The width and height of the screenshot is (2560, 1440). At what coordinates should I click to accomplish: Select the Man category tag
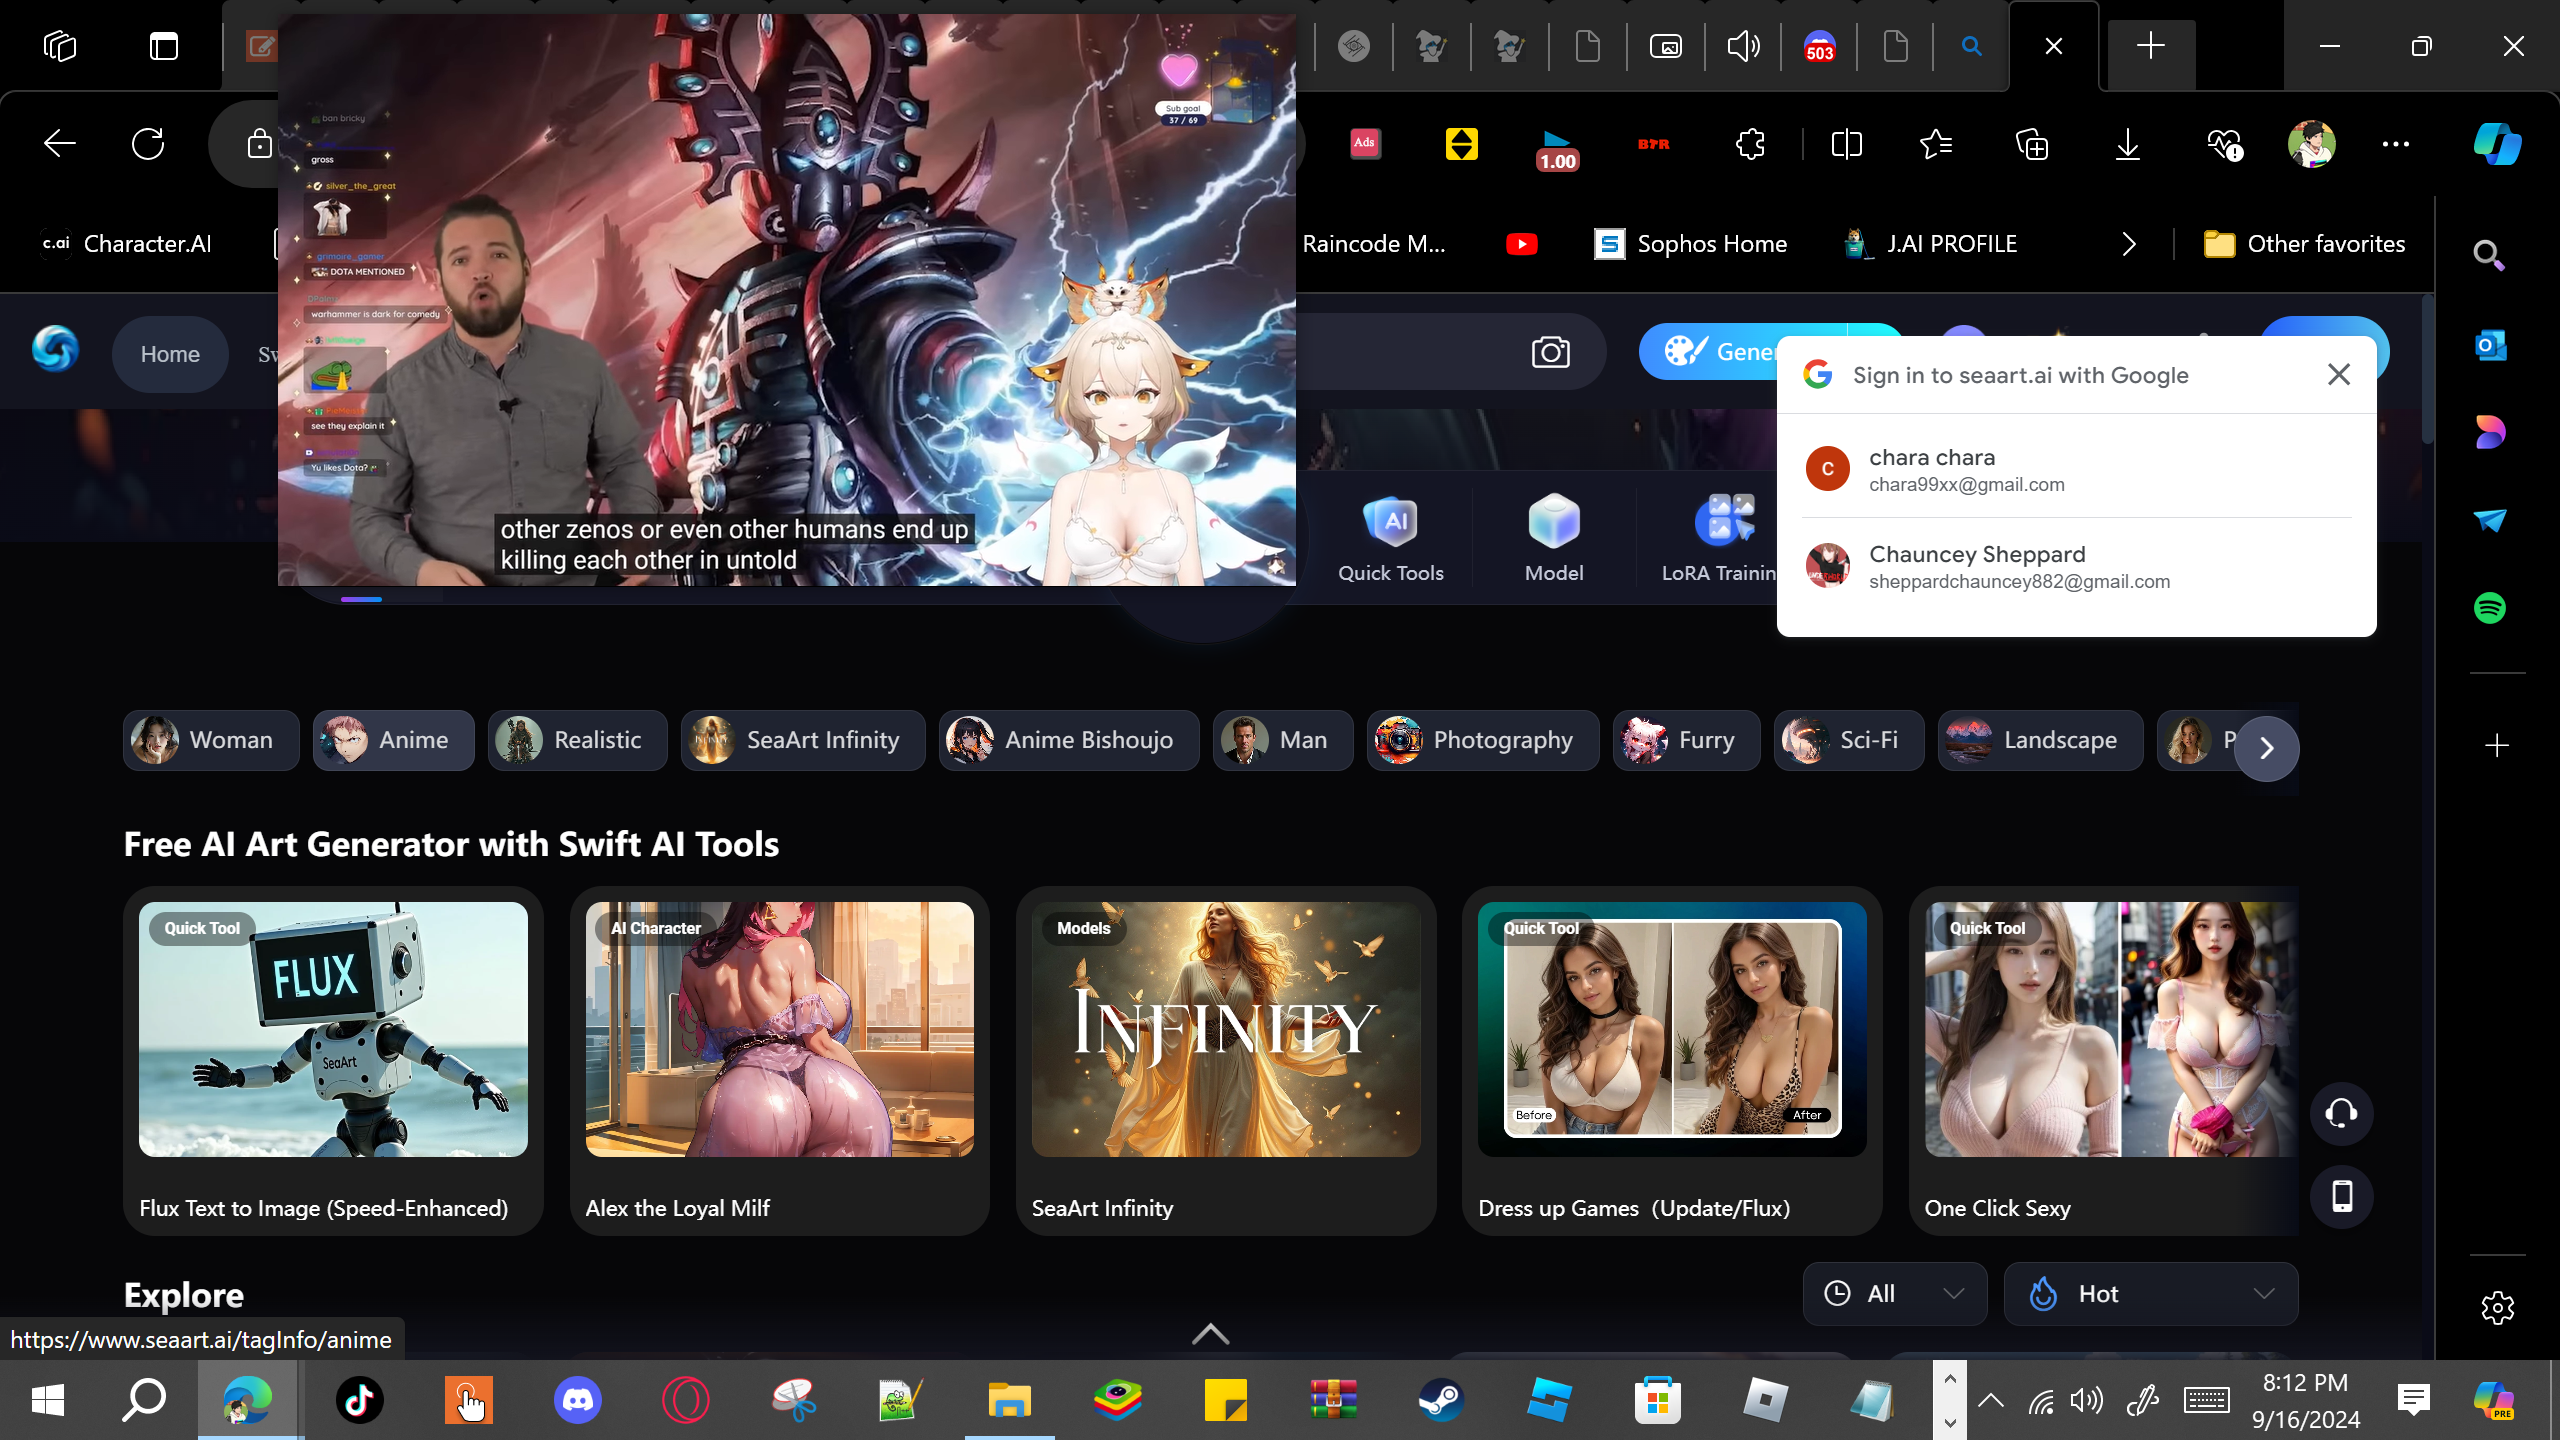pyautogui.click(x=1283, y=740)
